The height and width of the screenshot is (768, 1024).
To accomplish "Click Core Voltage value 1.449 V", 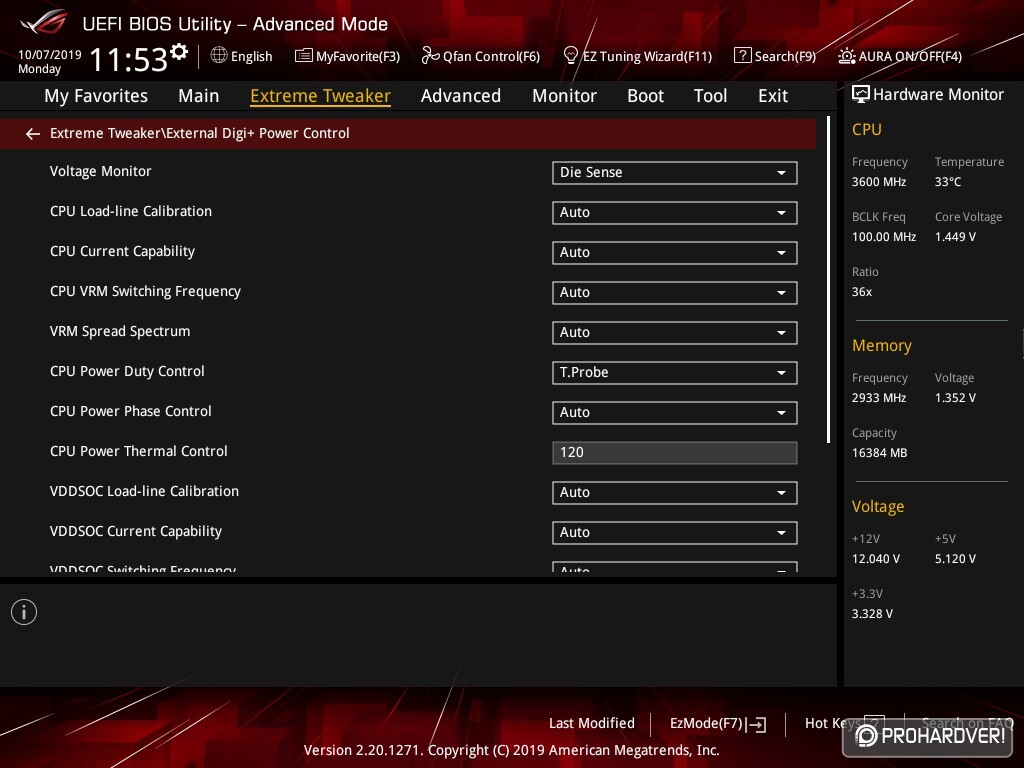I will click(x=955, y=236).
